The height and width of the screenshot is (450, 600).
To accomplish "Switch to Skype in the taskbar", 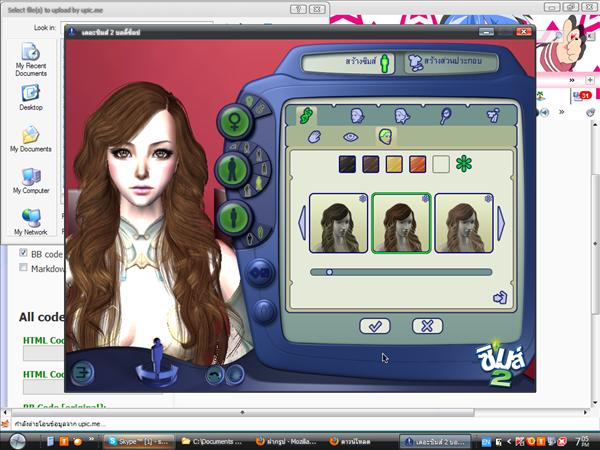I will pyautogui.click(x=139, y=442).
